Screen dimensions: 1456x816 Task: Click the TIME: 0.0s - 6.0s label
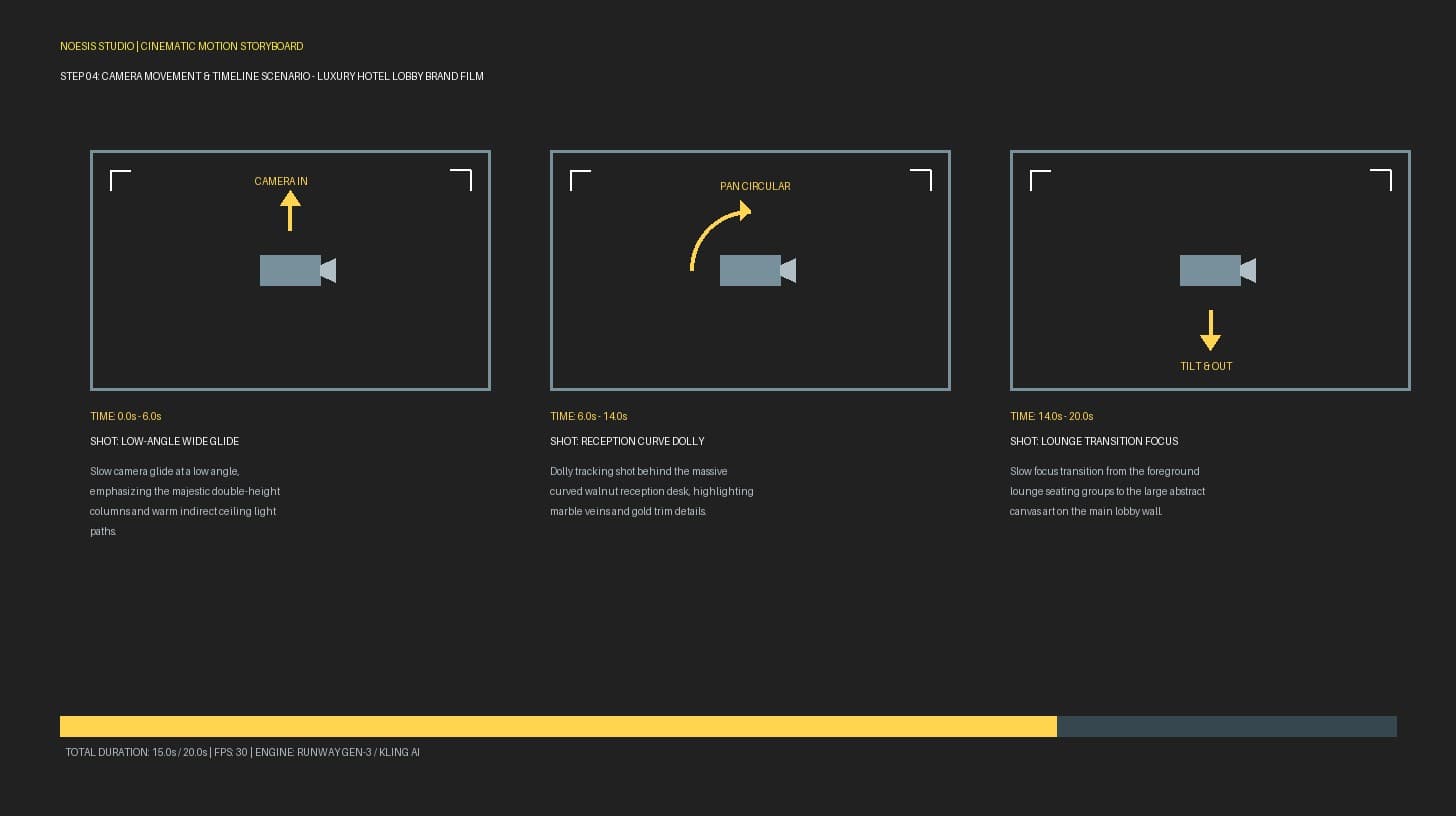pyautogui.click(x=125, y=416)
